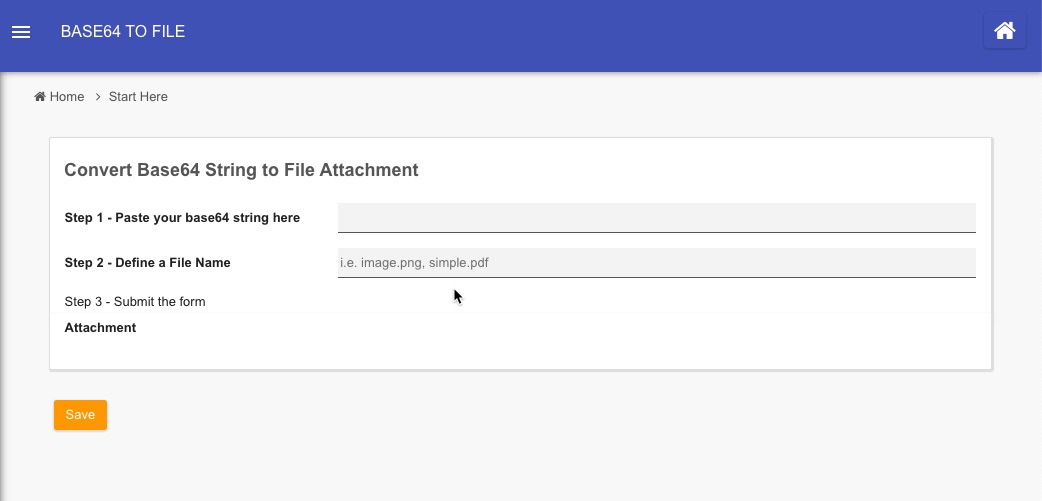Image resolution: width=1042 pixels, height=501 pixels.
Task: Click the breadcrumb chevron separator
Action: coord(98,97)
